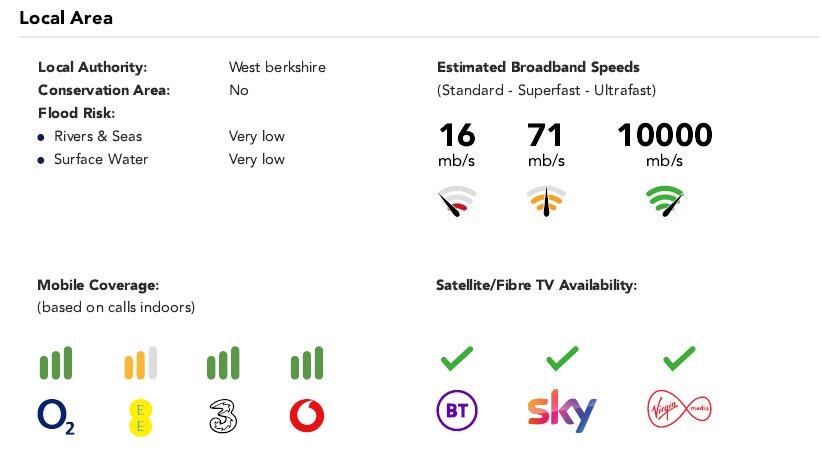Click the green signal bars above O2

pos(56,364)
